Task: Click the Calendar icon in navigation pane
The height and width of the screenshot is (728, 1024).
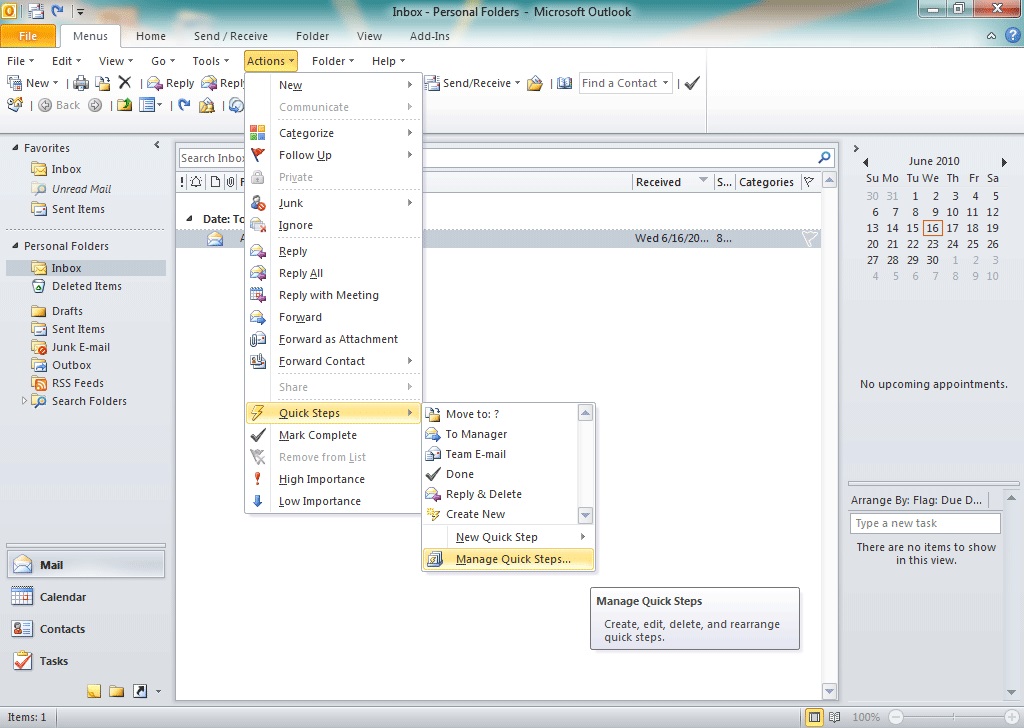Action: [x=23, y=597]
